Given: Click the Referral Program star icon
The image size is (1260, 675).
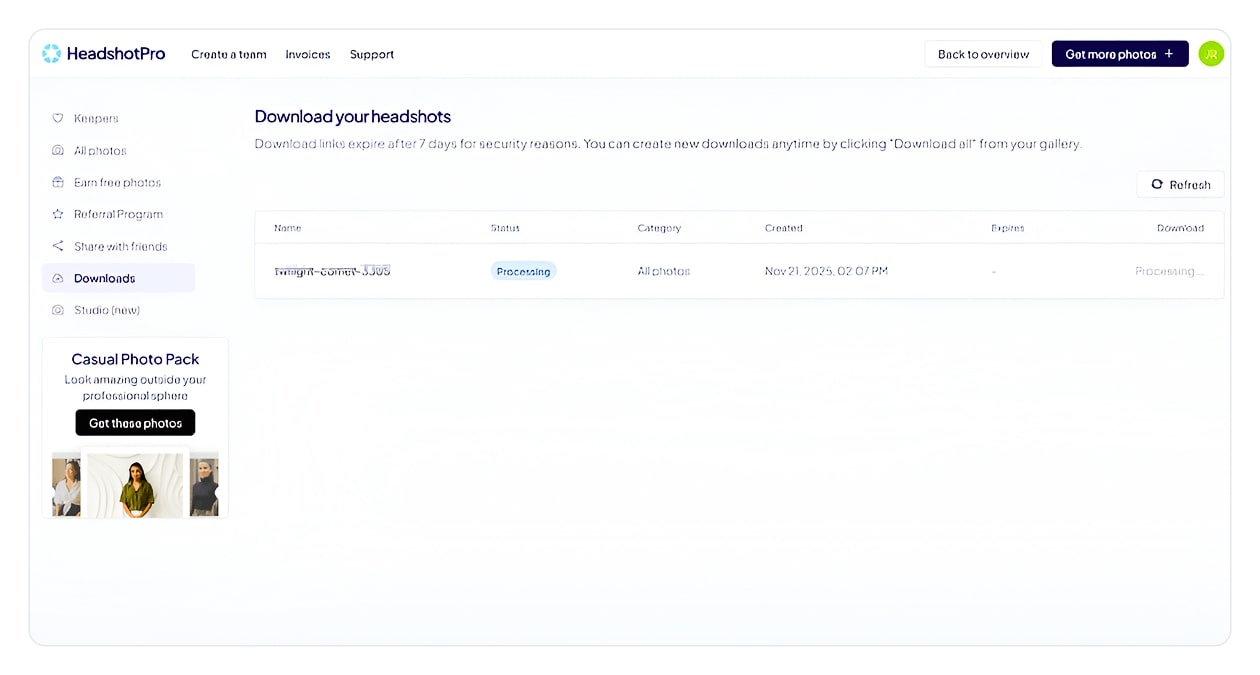Looking at the screenshot, I should [x=58, y=214].
